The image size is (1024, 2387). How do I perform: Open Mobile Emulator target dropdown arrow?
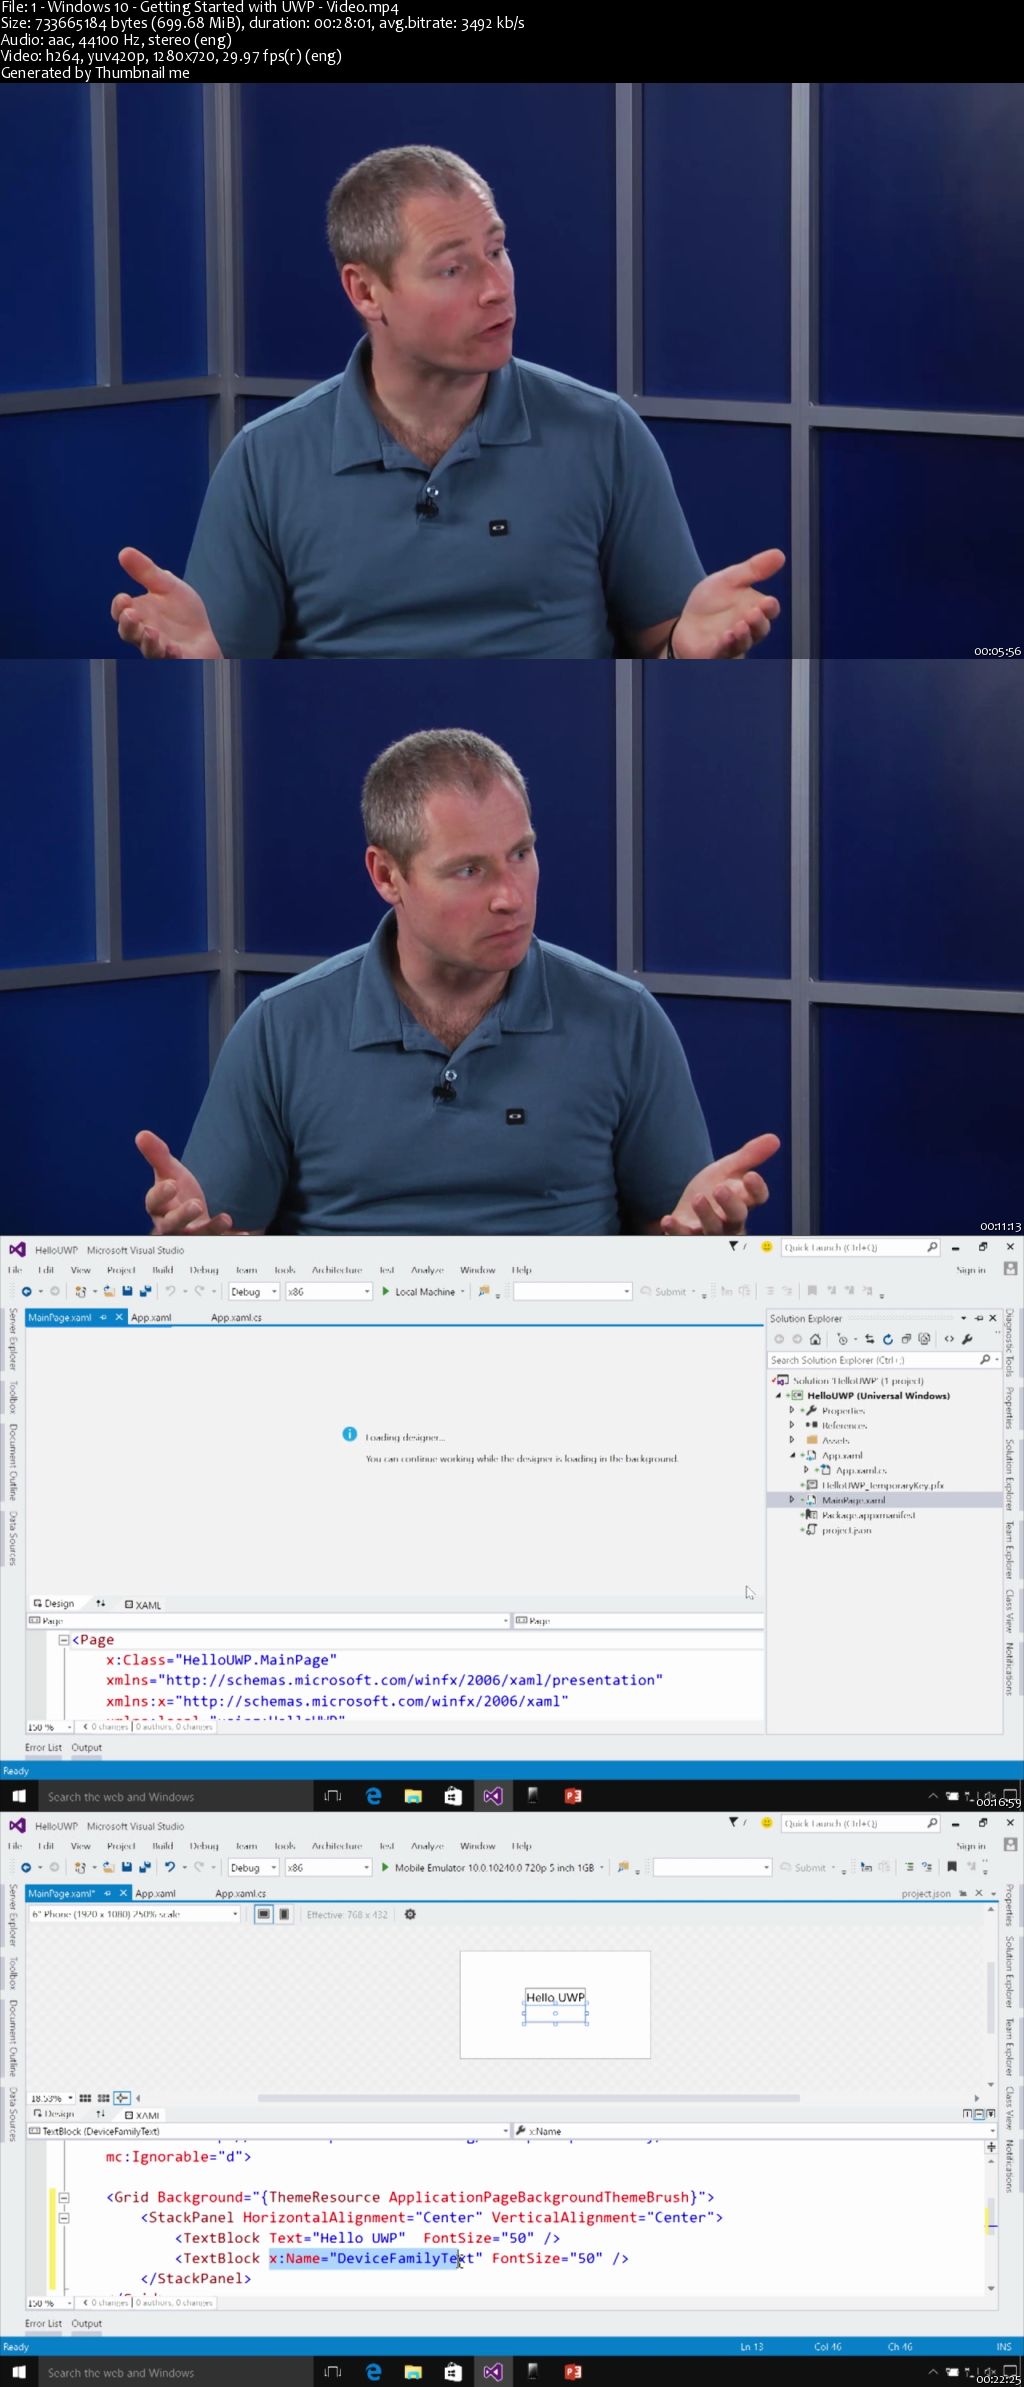tap(602, 1868)
